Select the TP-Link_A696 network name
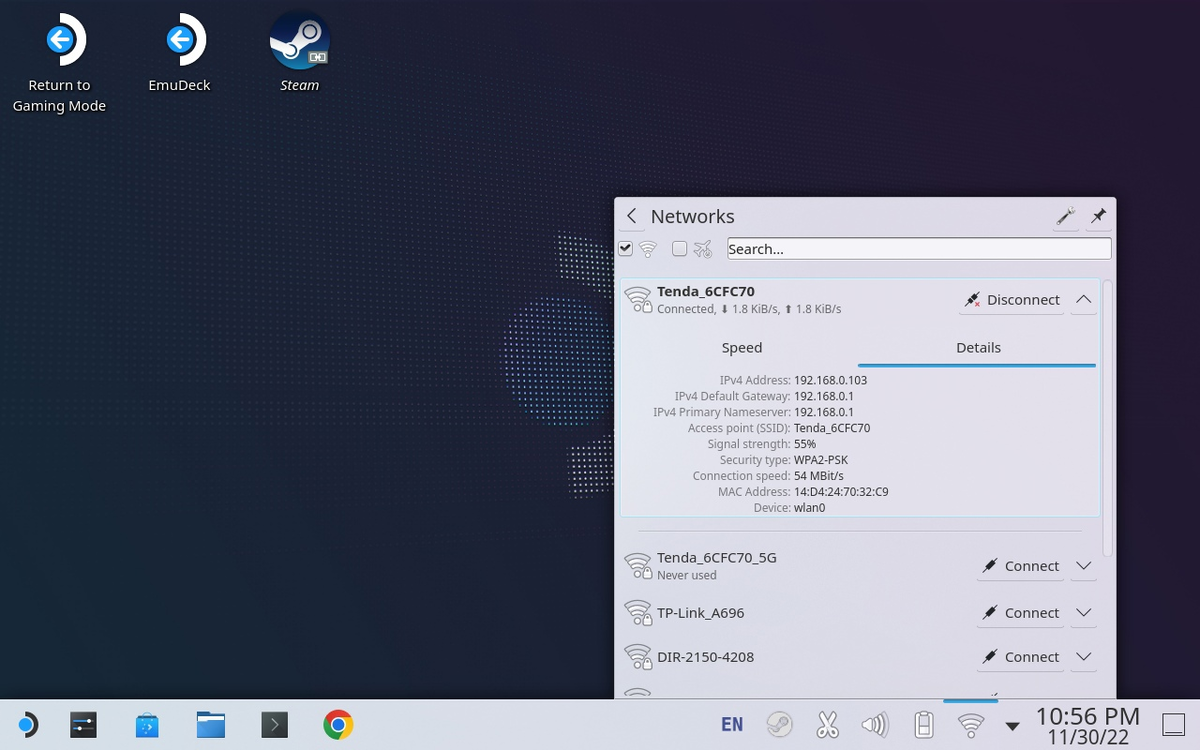Image resolution: width=1200 pixels, height=750 pixels. click(701, 613)
